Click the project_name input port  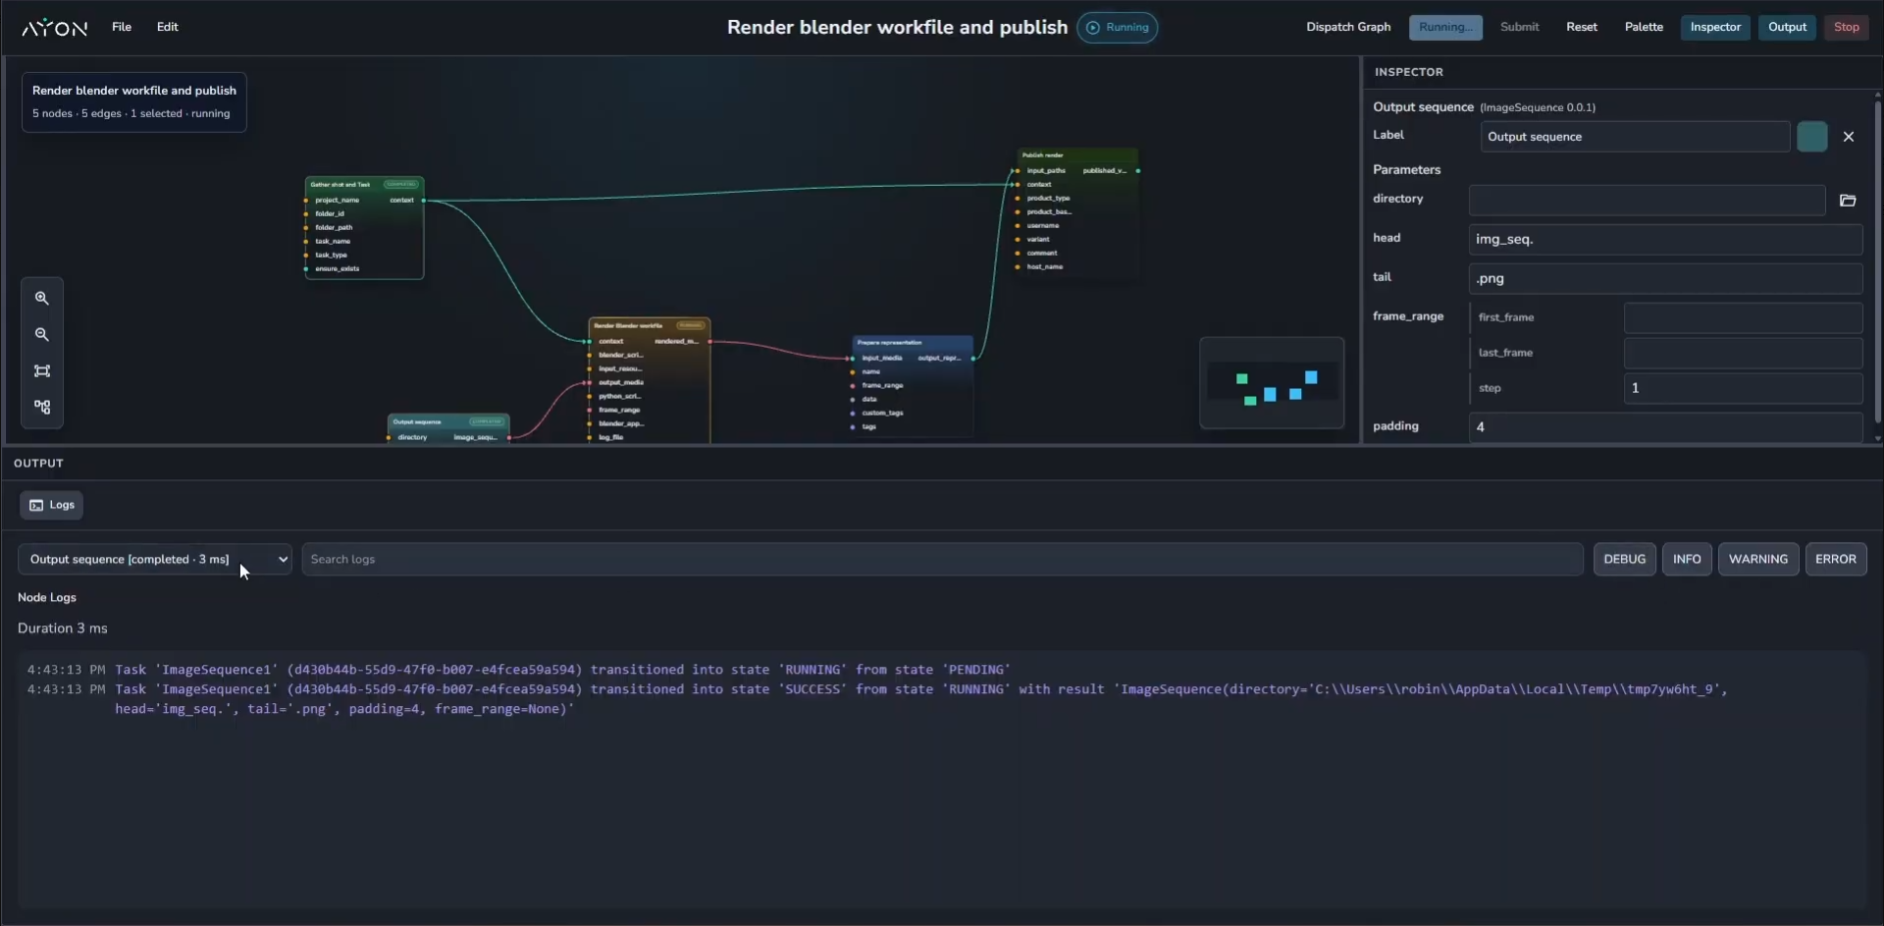pyautogui.click(x=306, y=200)
